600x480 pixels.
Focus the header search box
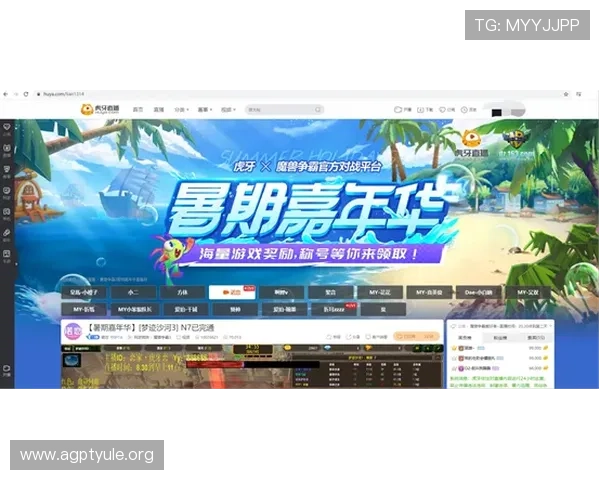point(284,110)
